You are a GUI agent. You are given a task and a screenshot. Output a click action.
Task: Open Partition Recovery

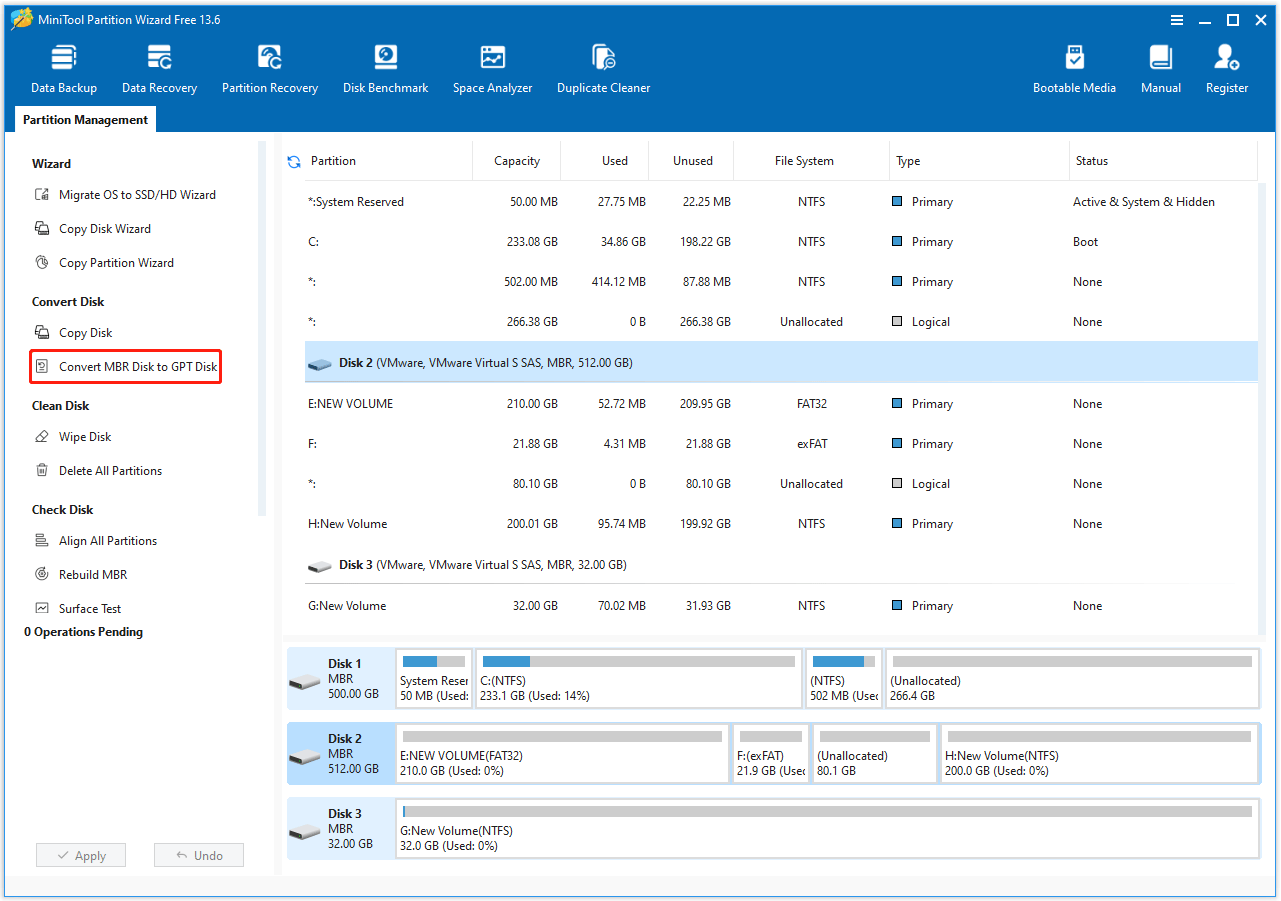coord(270,69)
